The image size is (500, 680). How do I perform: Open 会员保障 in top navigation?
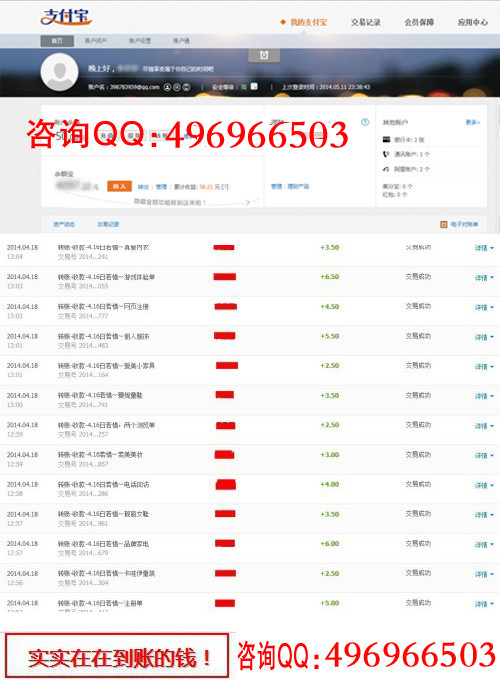pos(419,22)
